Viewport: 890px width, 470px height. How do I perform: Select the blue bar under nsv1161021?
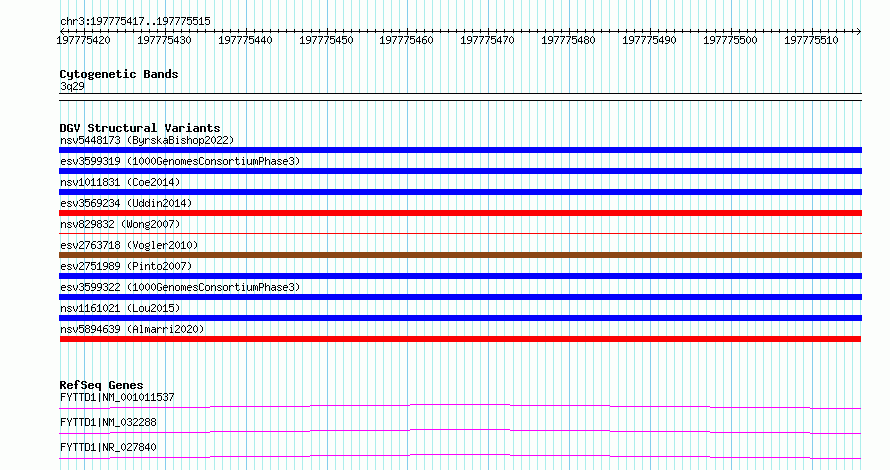coord(460,318)
